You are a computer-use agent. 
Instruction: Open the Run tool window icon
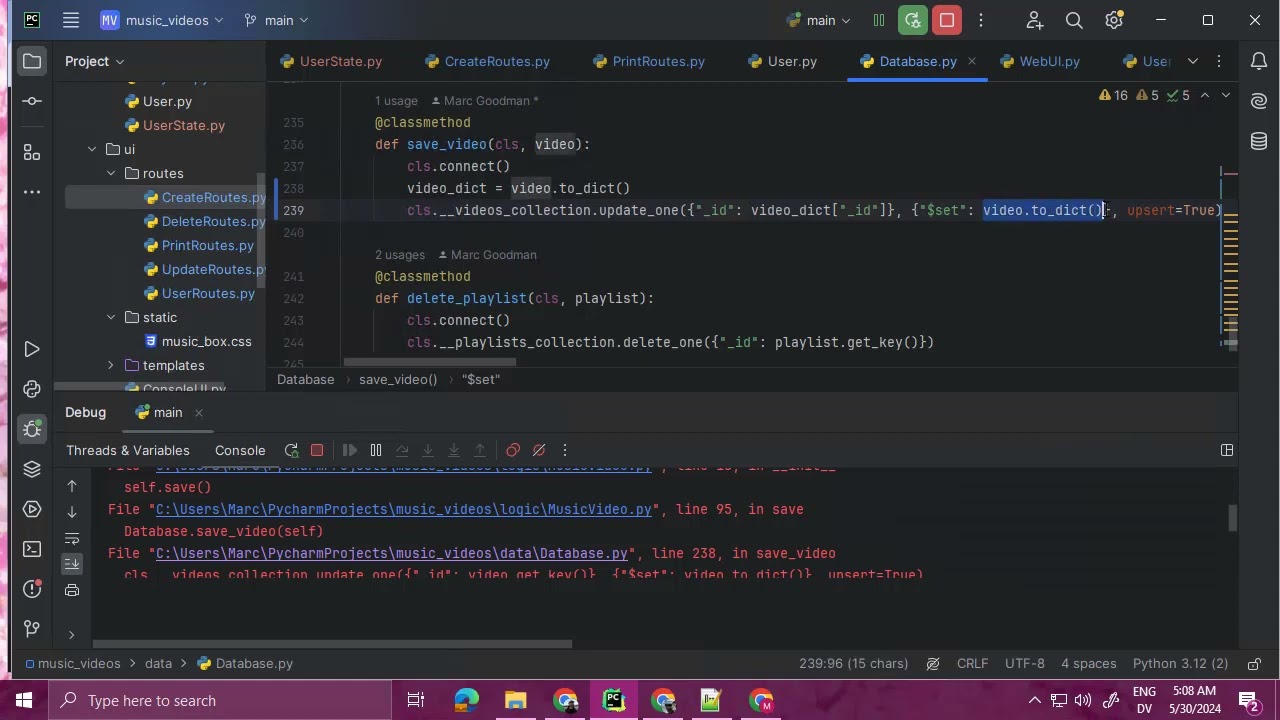point(32,349)
